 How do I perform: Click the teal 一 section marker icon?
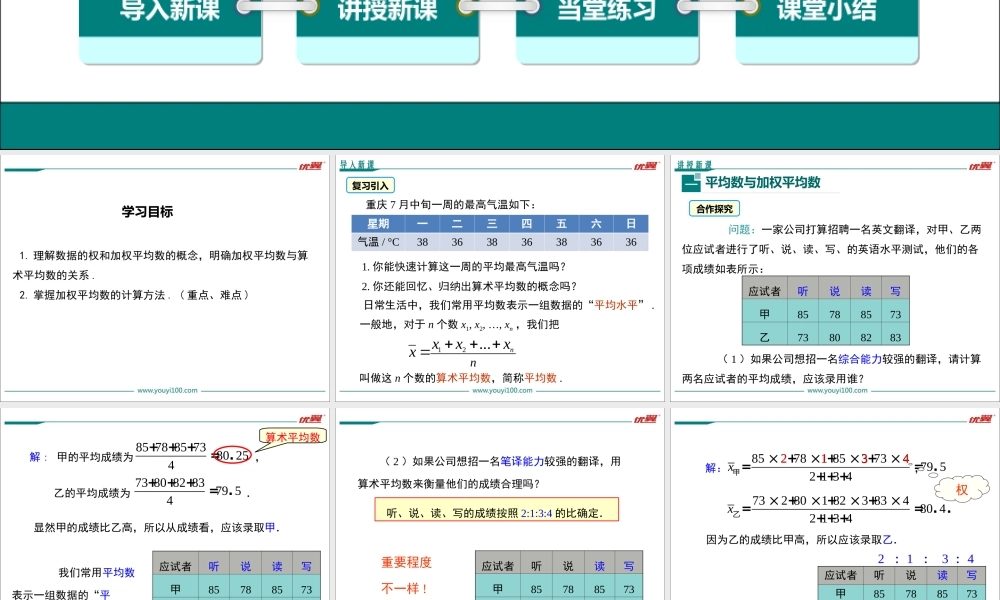[x=690, y=183]
